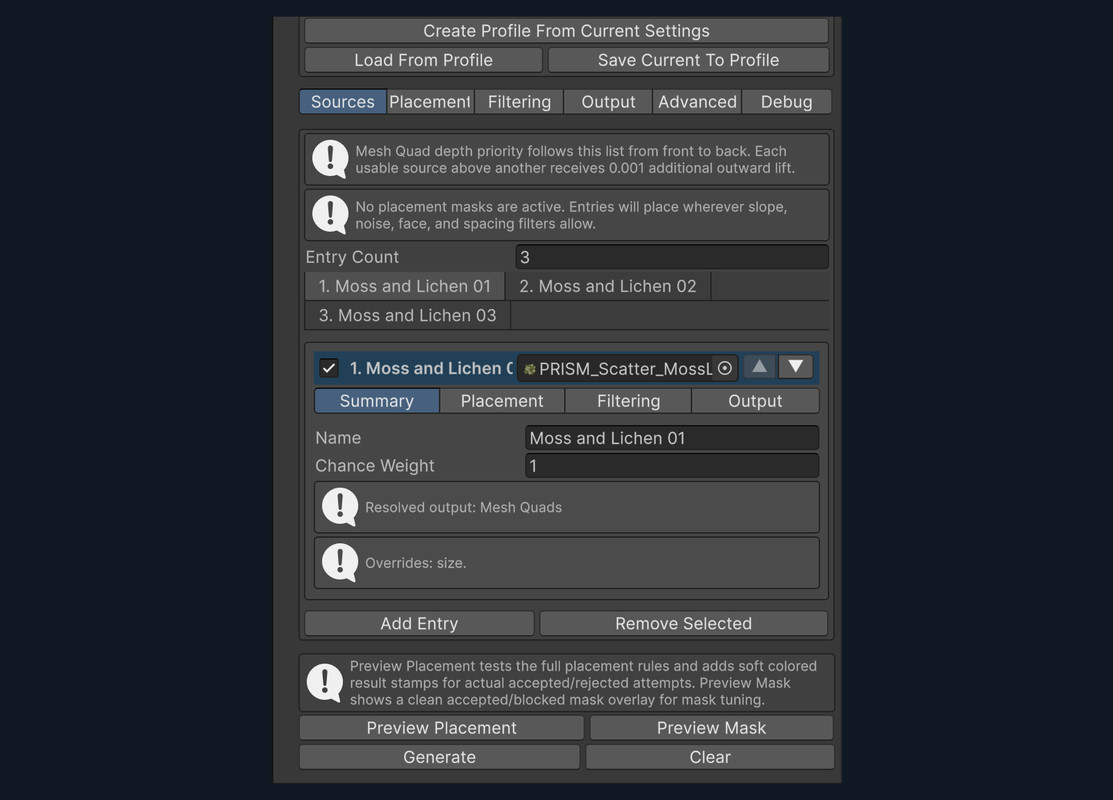
Task: Select entry 2. Moss and Lichen 02
Action: click(x=608, y=286)
